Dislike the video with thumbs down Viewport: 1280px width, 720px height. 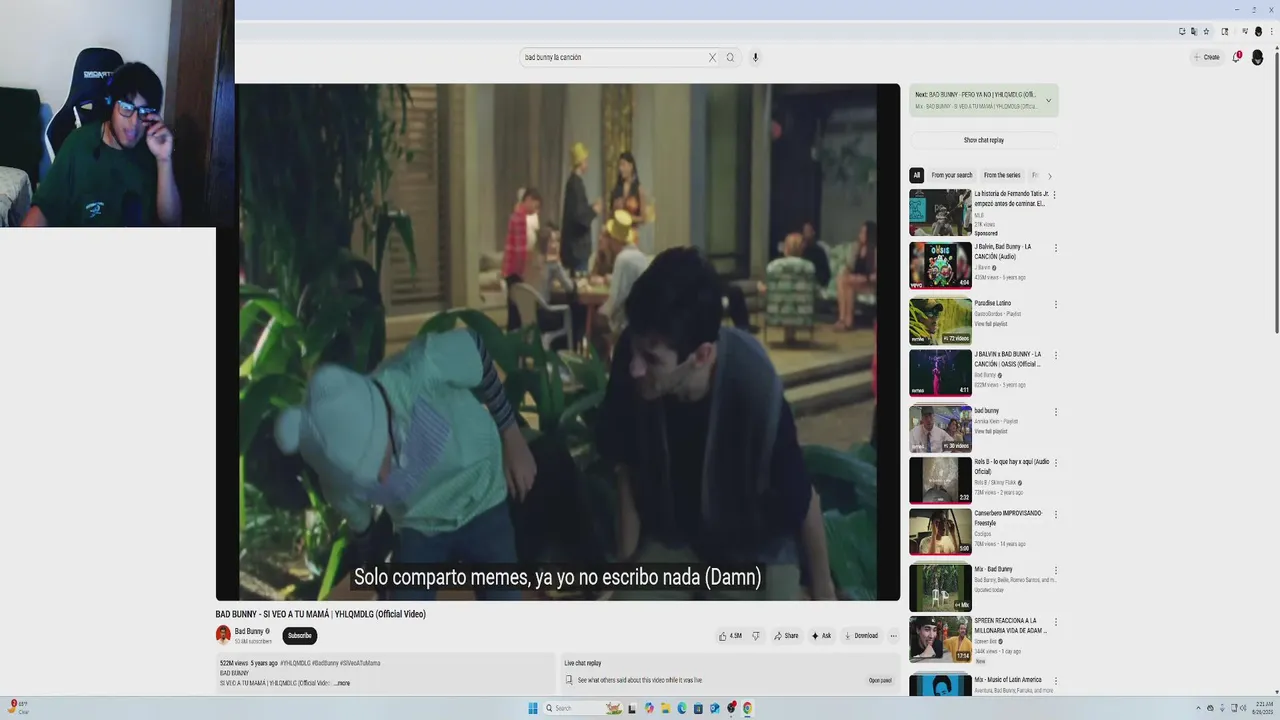pyautogui.click(x=756, y=635)
